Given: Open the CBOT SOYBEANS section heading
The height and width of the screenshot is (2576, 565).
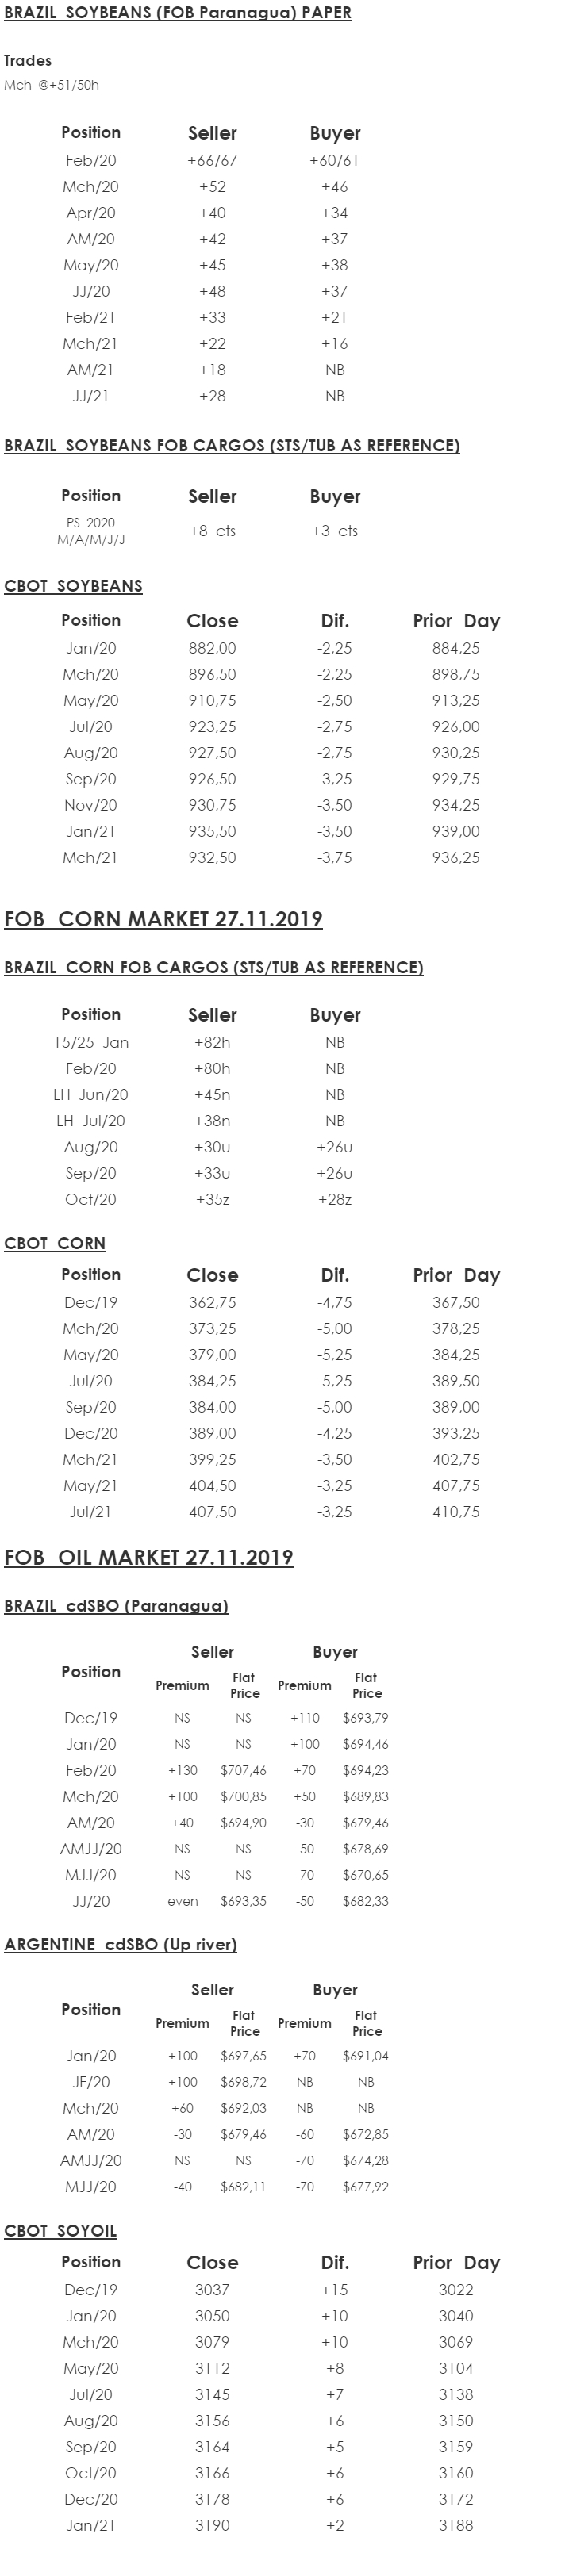Looking at the screenshot, I should coord(73,586).
